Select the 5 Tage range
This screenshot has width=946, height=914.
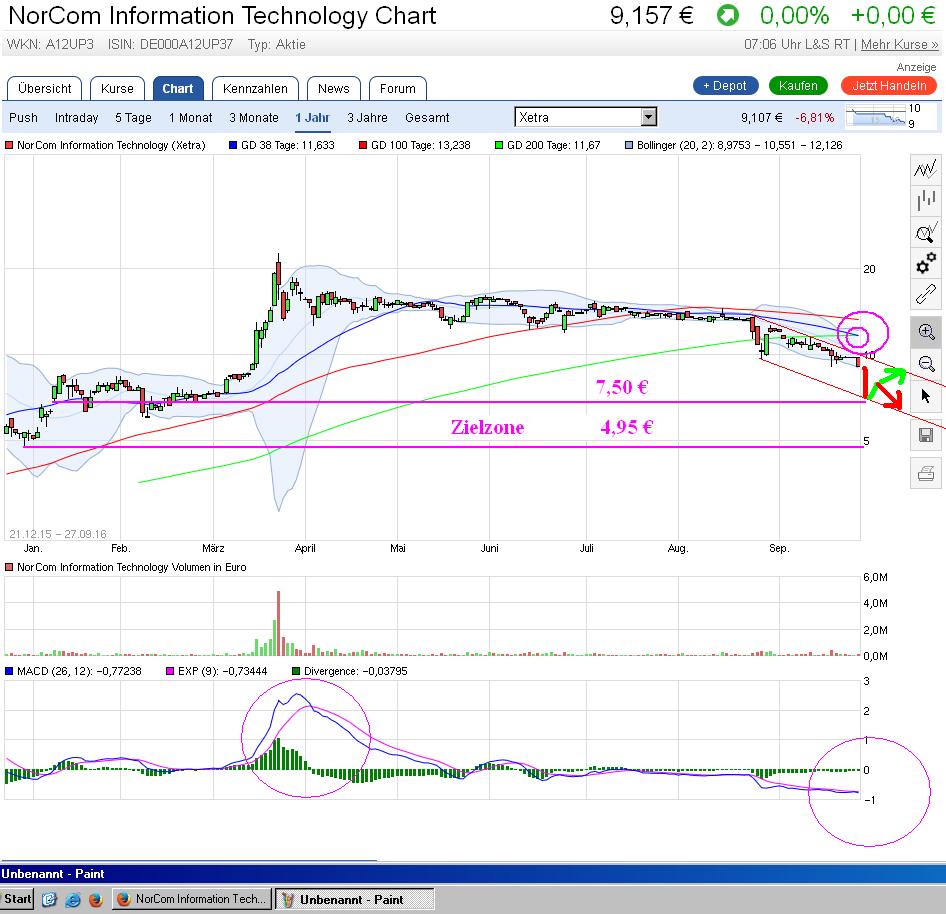click(x=133, y=118)
